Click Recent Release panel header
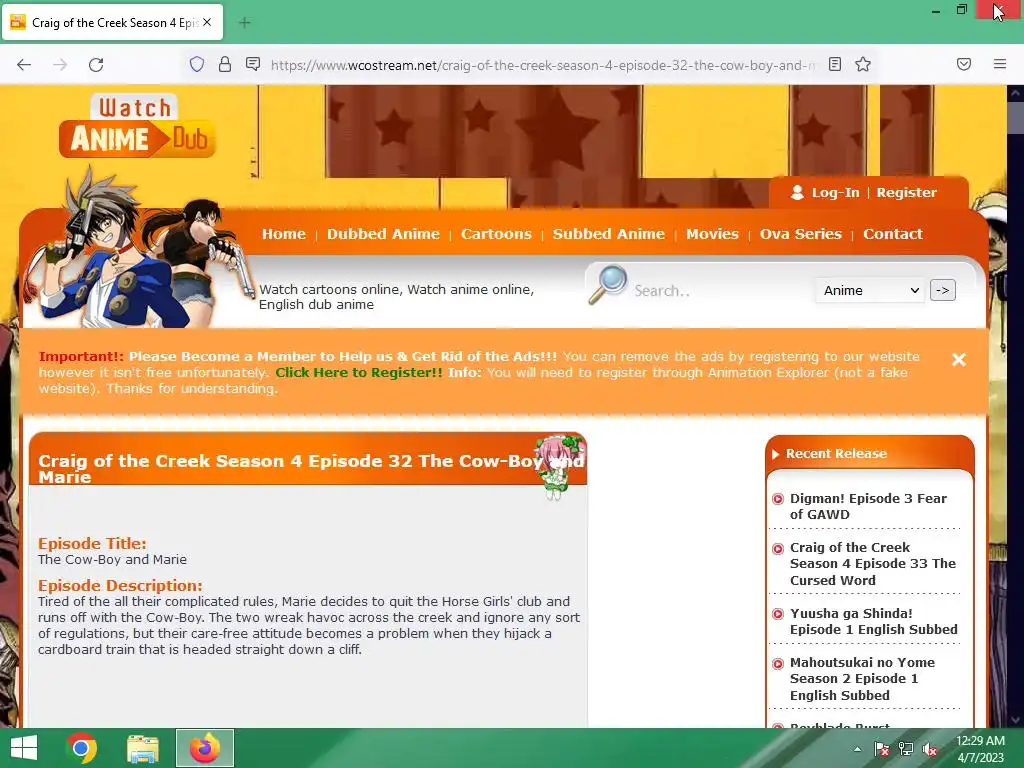This screenshot has width=1024, height=768. pyautogui.click(x=836, y=454)
